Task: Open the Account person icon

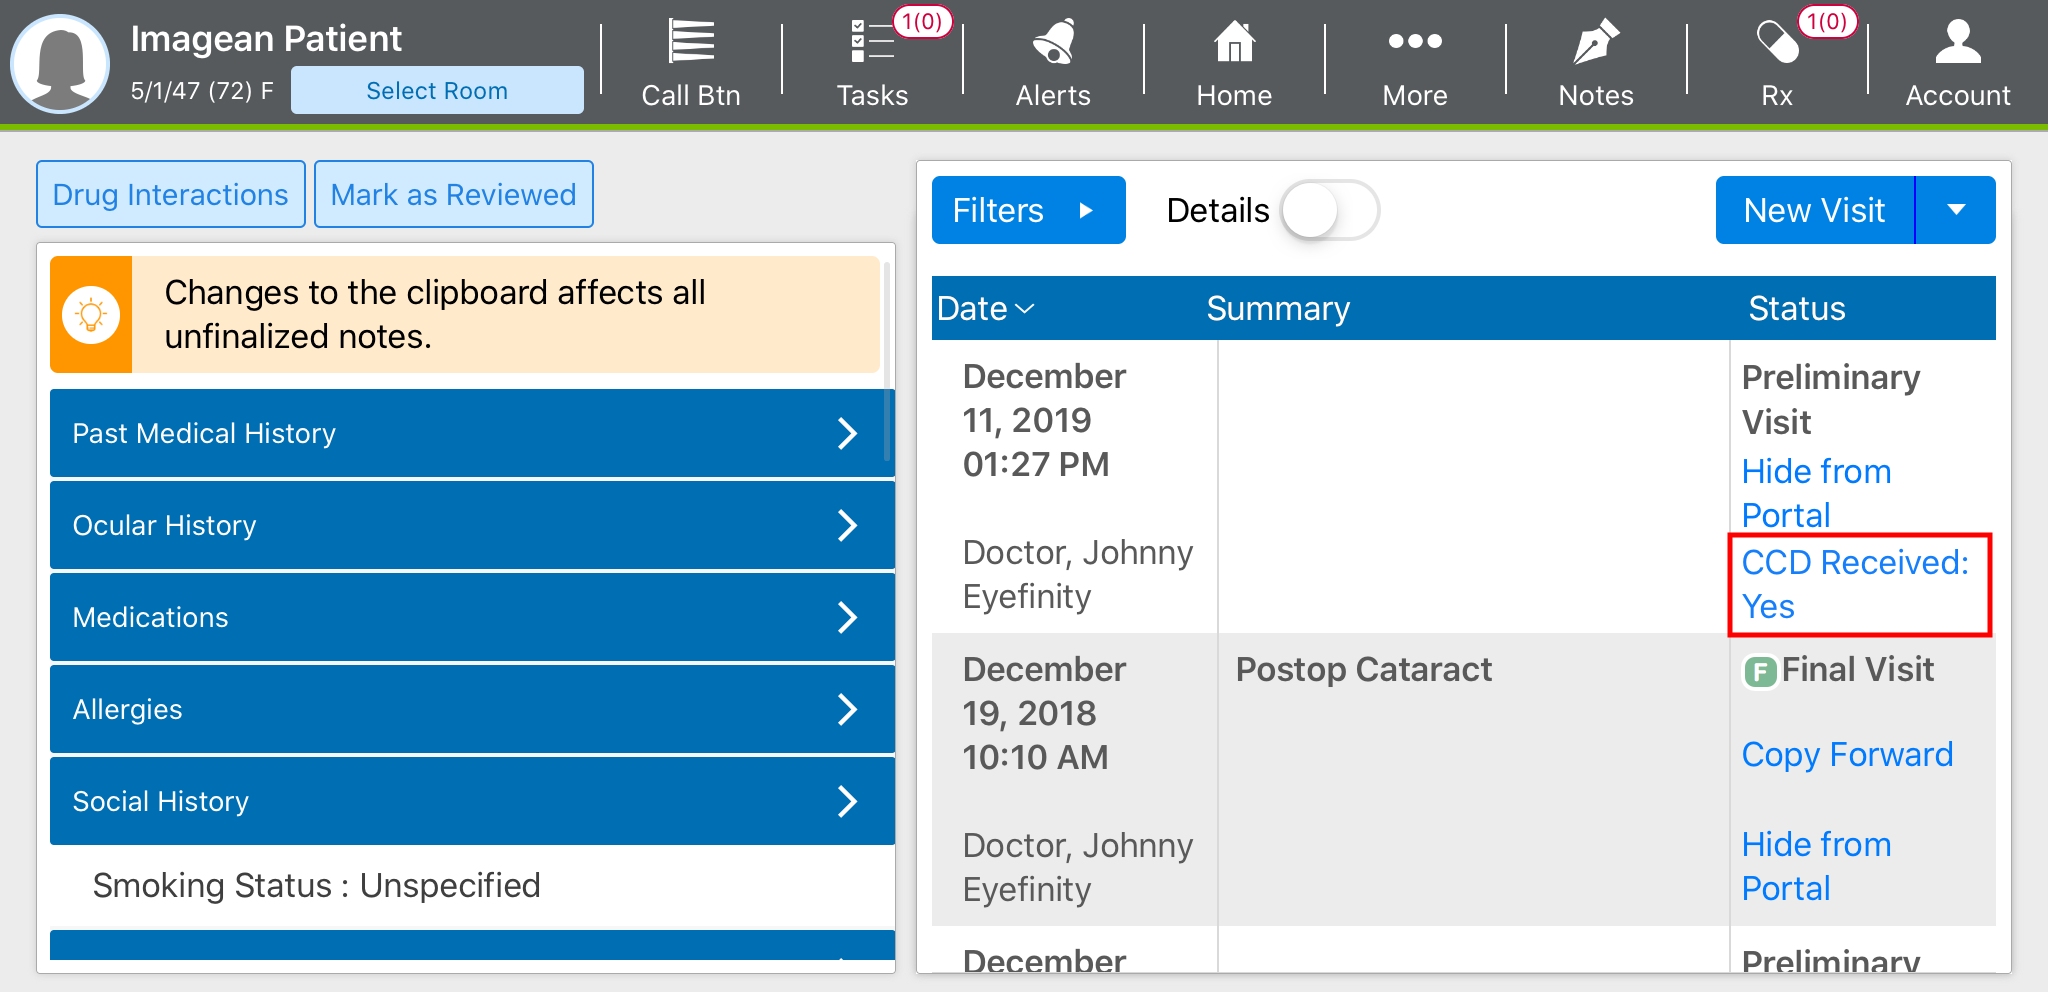Action: [x=1957, y=44]
